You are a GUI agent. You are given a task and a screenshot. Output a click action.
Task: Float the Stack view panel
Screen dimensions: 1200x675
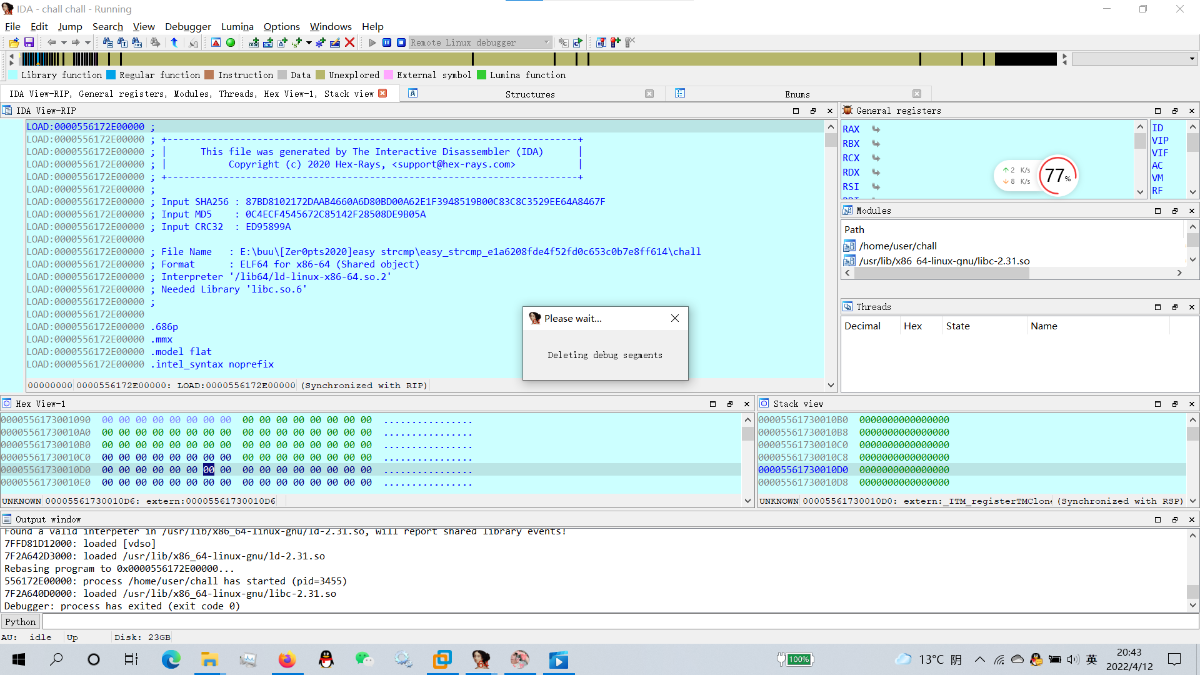pyautogui.click(x=1176, y=404)
